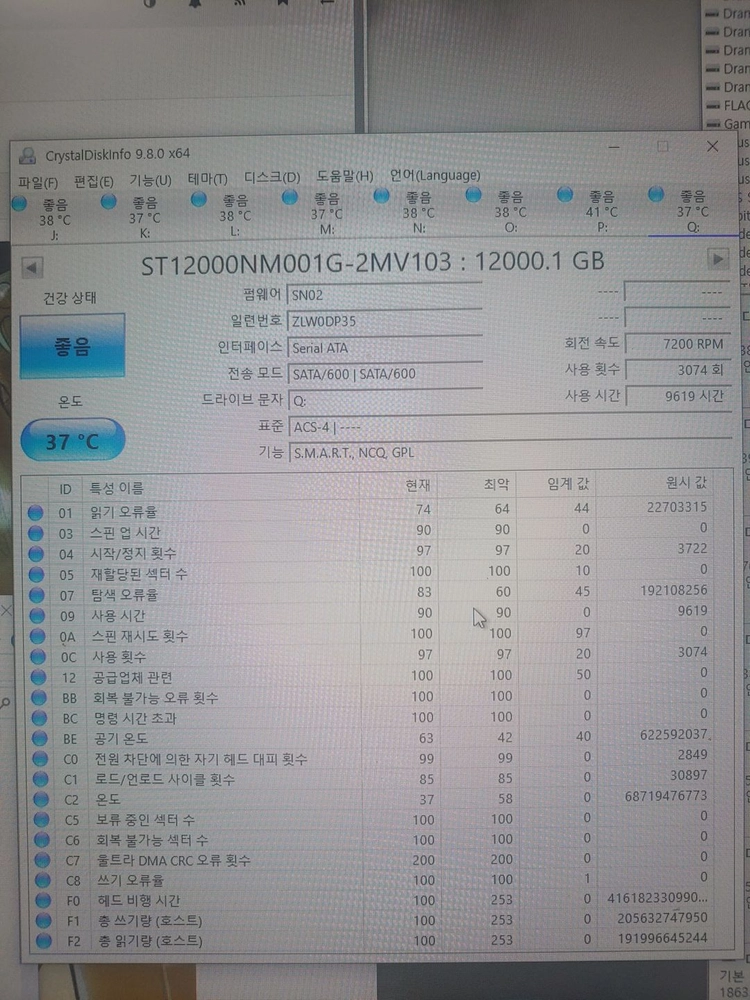Click the 현재 column header
Screen dimensions: 750x1000
coord(418,485)
